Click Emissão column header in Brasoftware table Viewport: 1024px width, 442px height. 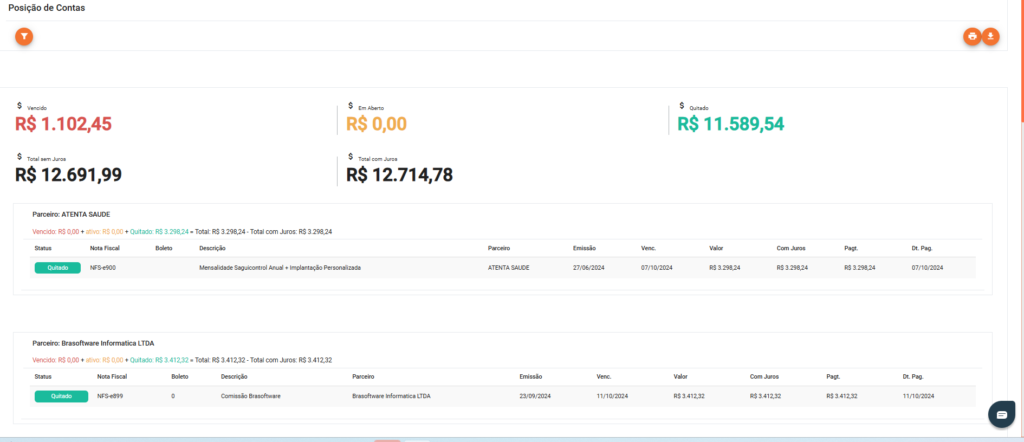[x=530, y=376]
